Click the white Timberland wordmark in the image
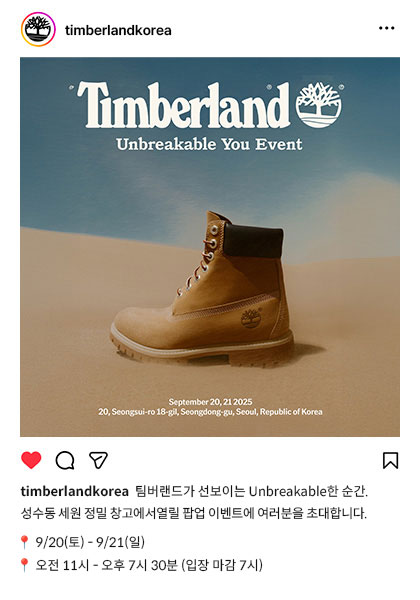The height and width of the screenshot is (600, 420). pos(184,105)
